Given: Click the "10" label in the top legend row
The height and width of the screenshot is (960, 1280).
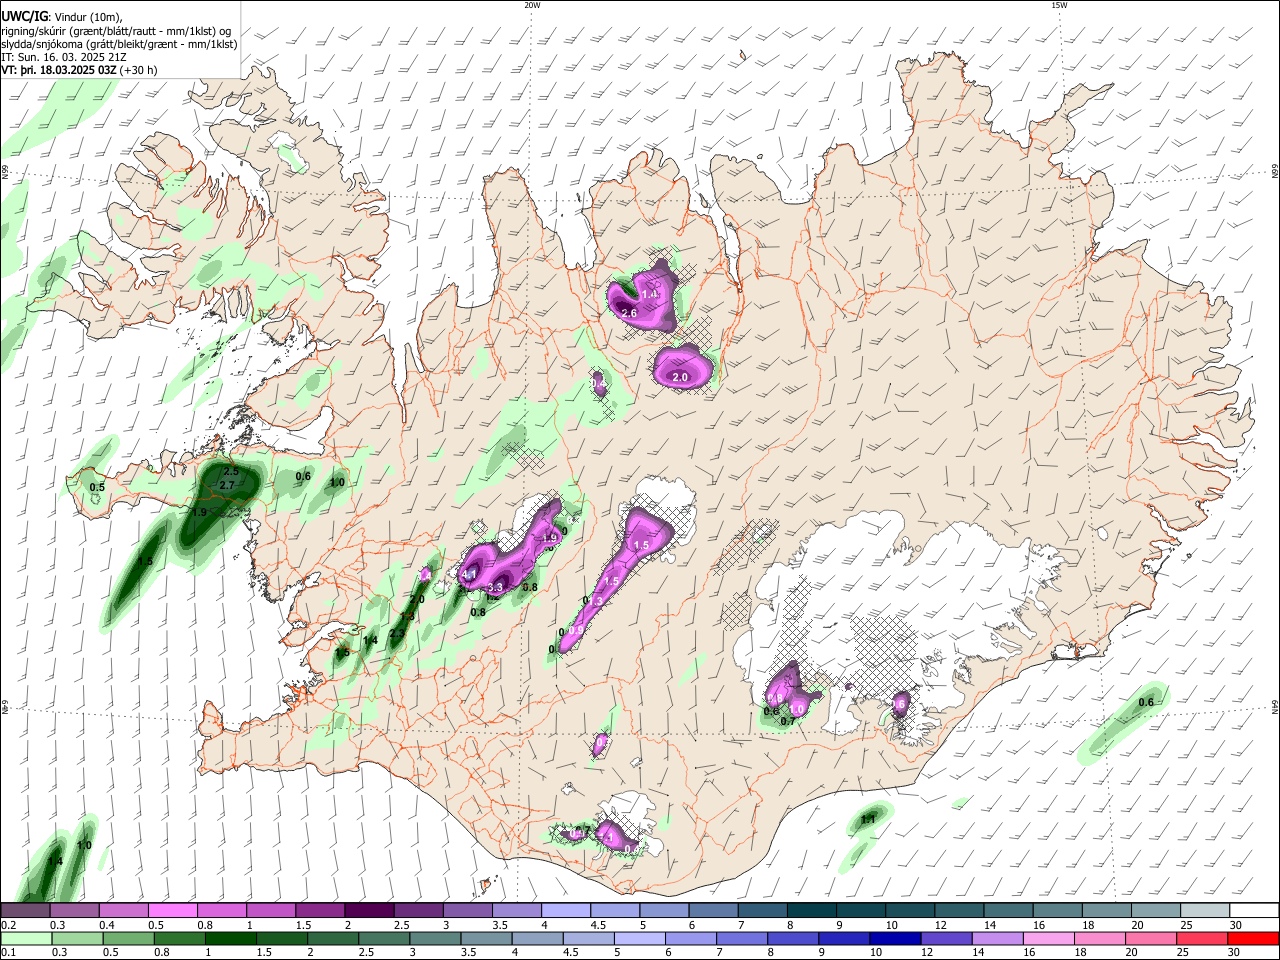Looking at the screenshot, I should pyautogui.click(x=891, y=925).
